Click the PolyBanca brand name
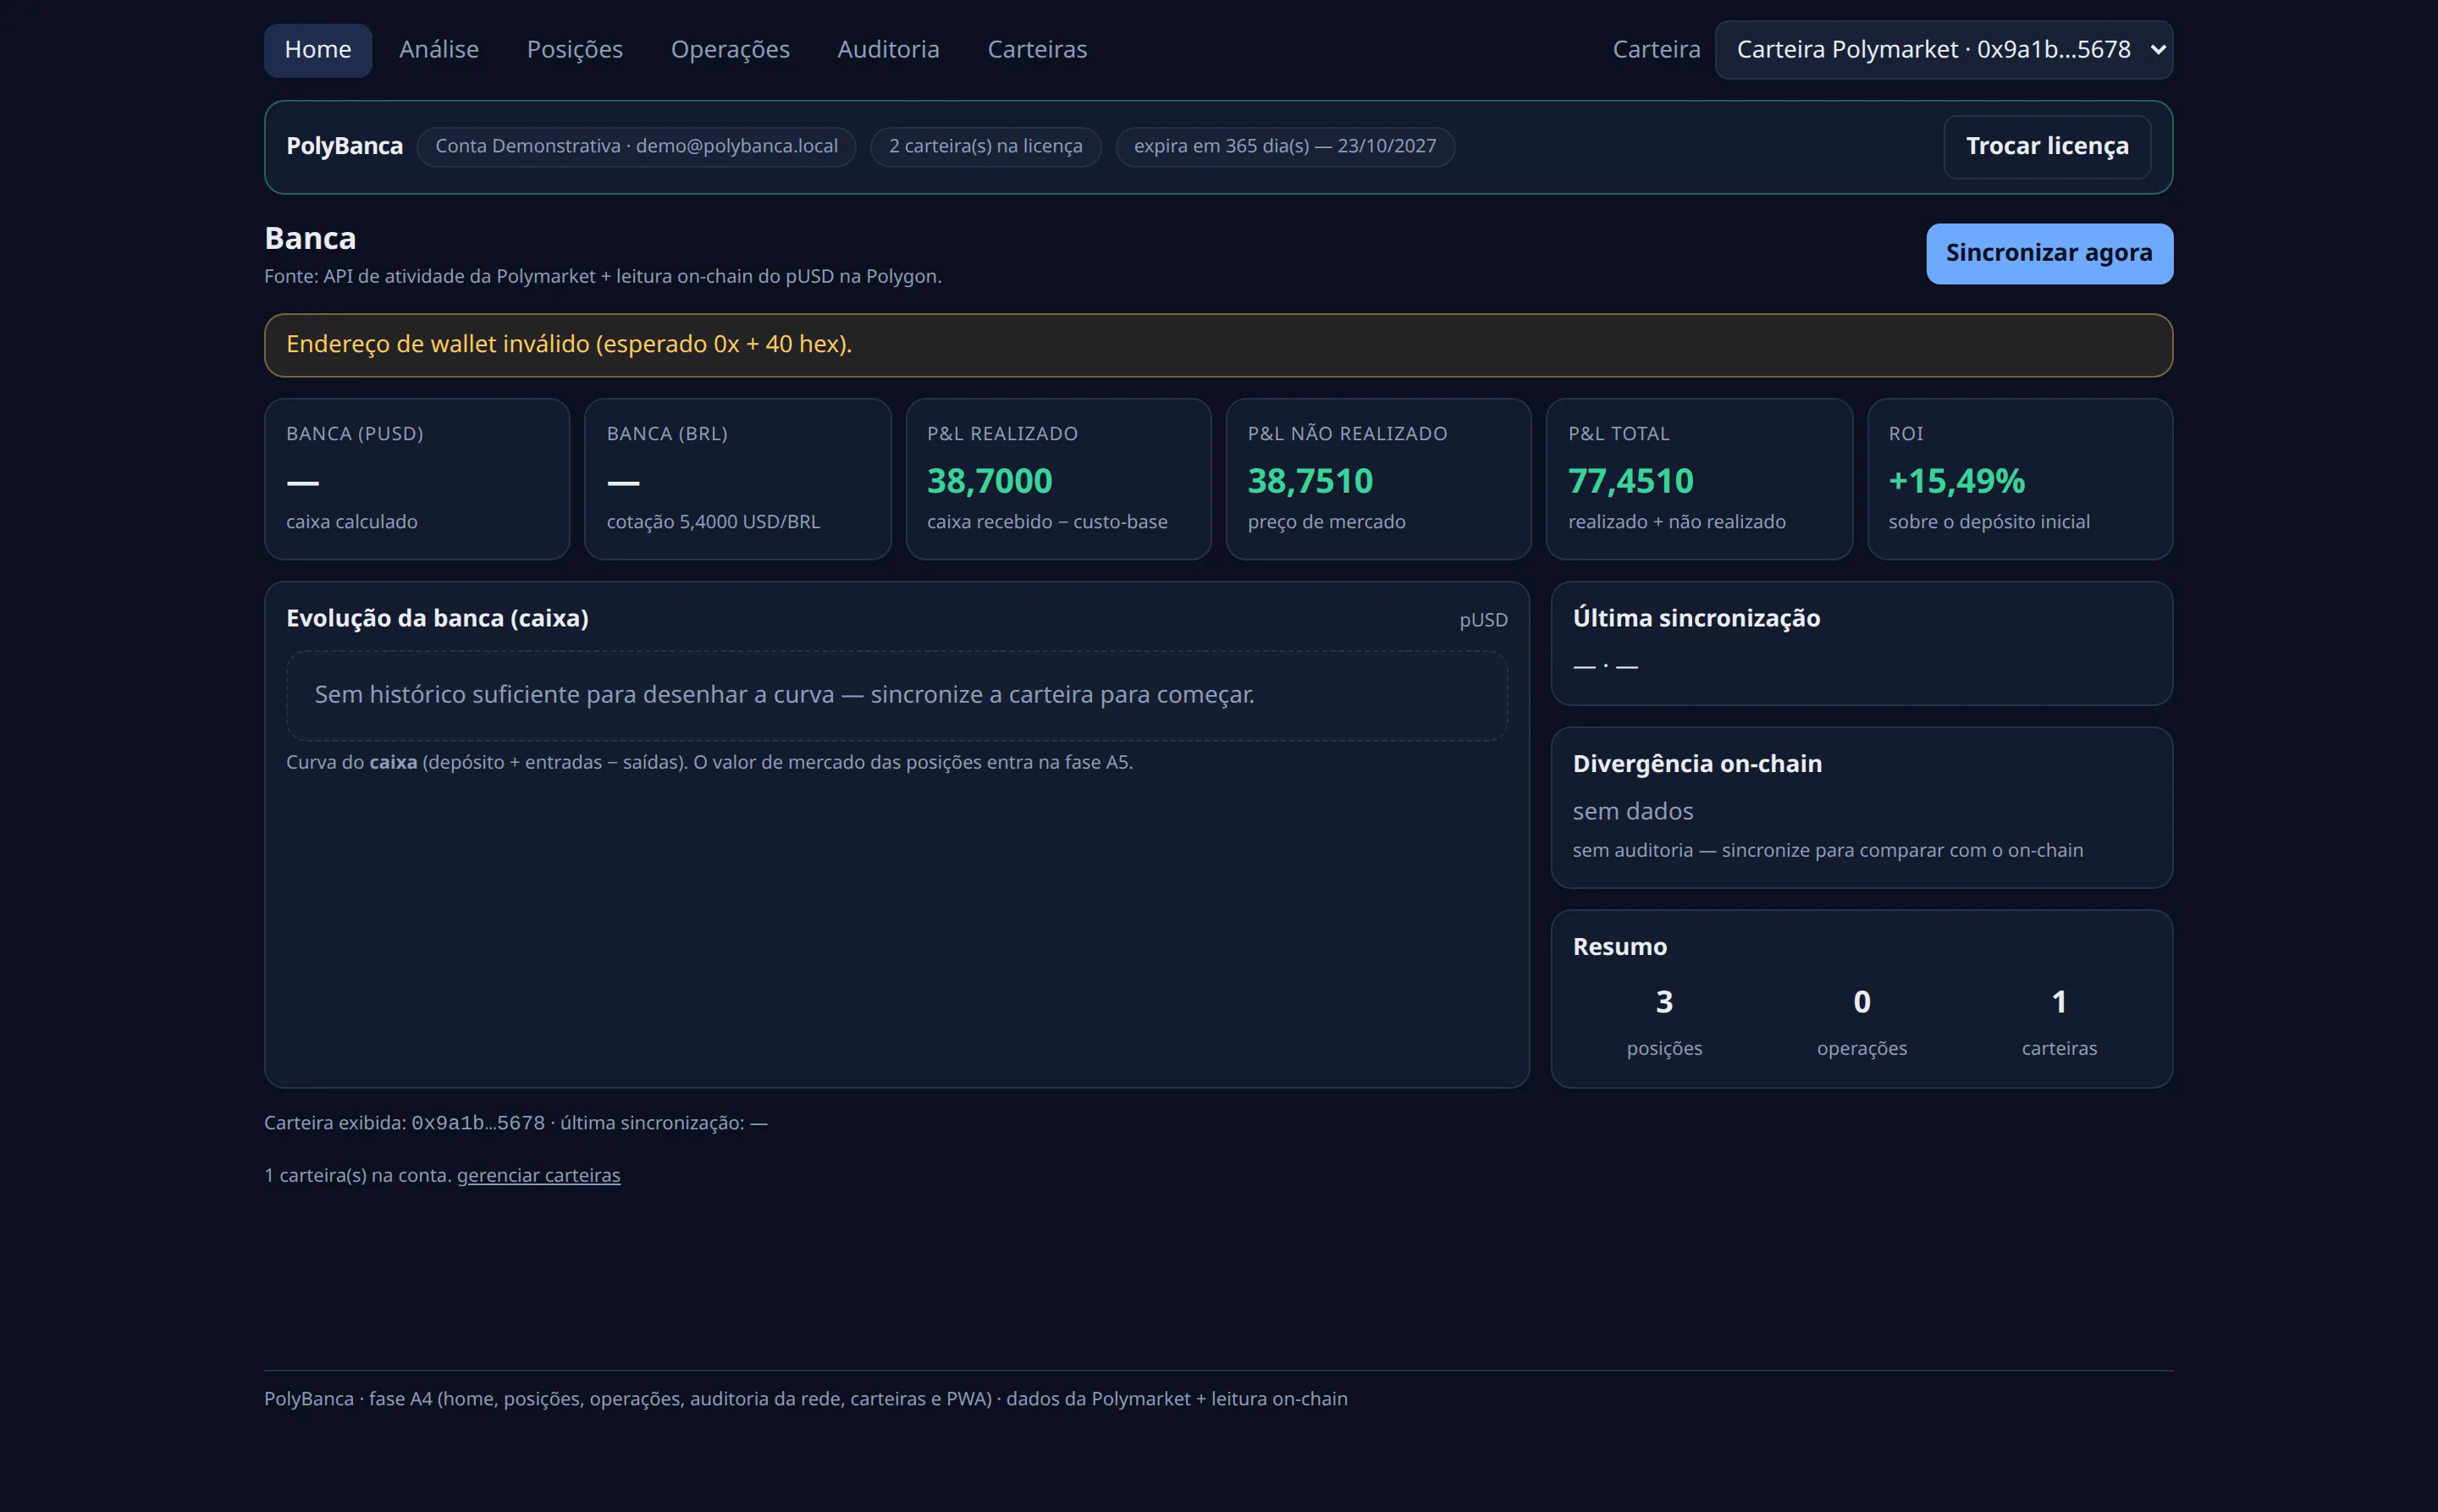The width and height of the screenshot is (2438, 1512). [x=344, y=146]
